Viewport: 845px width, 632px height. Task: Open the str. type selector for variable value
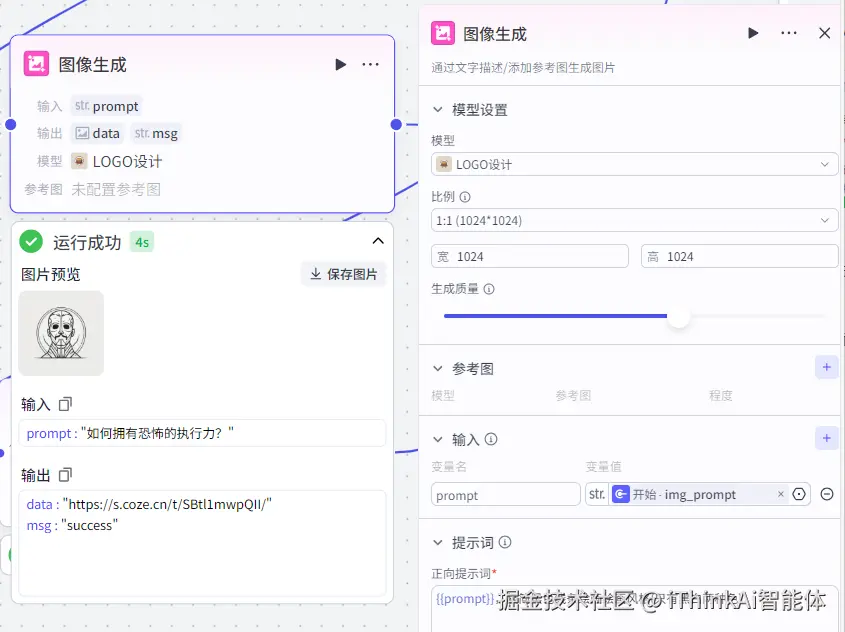(x=597, y=494)
